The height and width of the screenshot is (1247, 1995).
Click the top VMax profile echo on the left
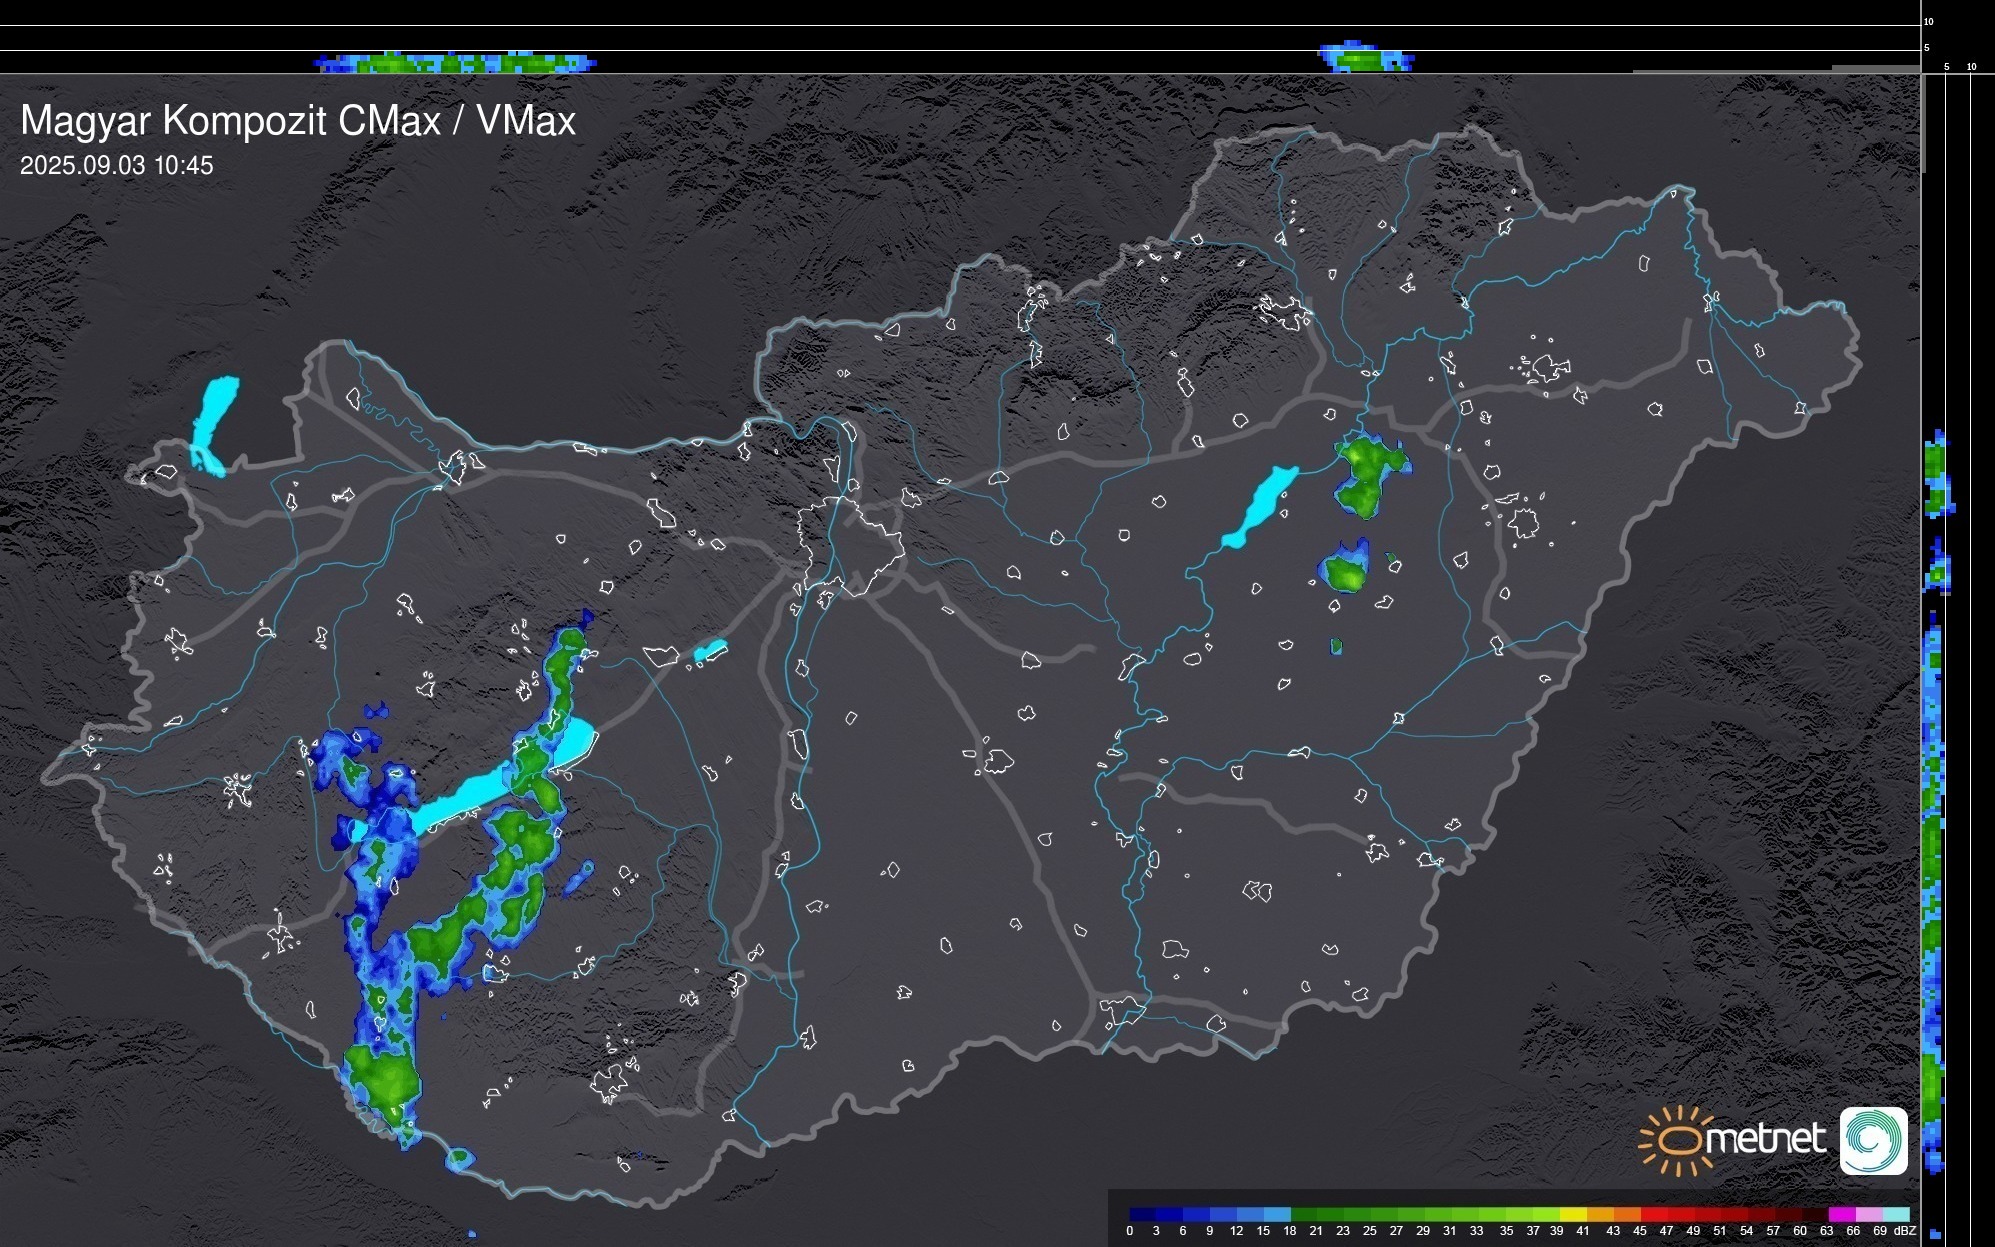455,63
